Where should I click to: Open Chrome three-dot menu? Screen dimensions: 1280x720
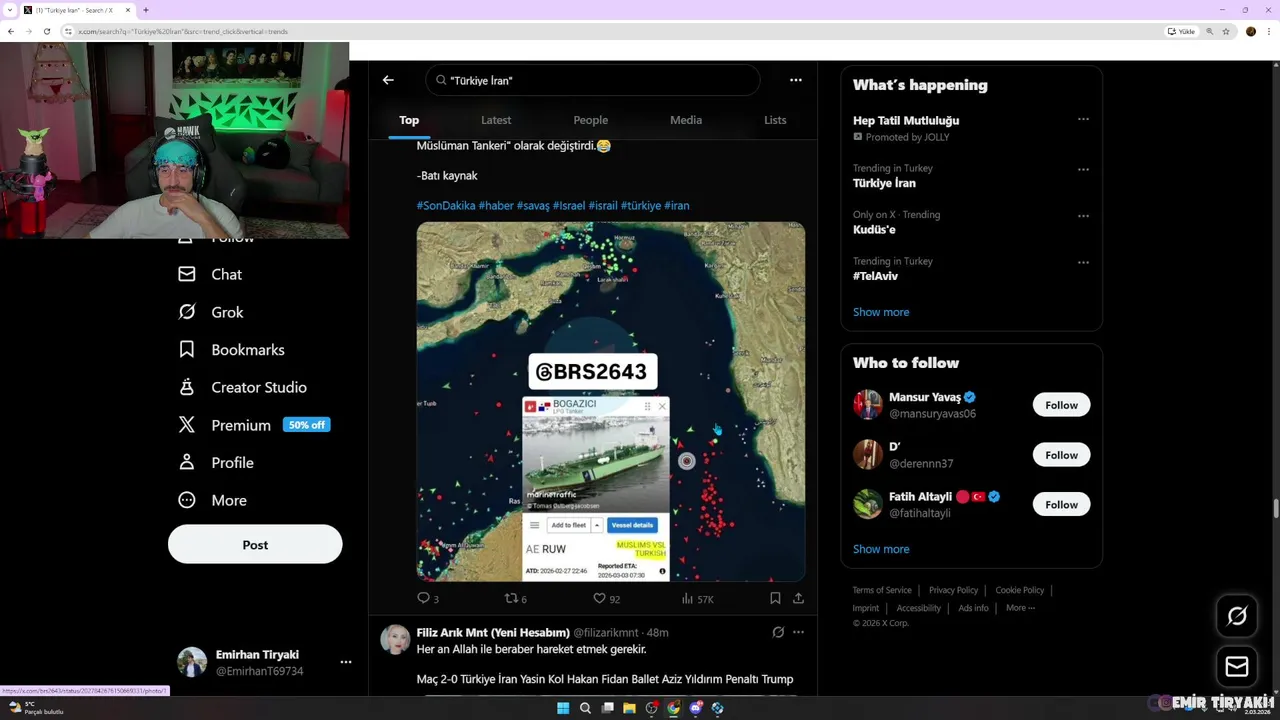pos(1268,31)
